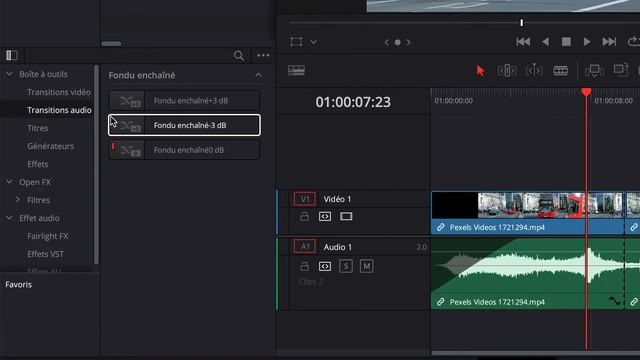Solo the Audio 1 track

[346, 266]
